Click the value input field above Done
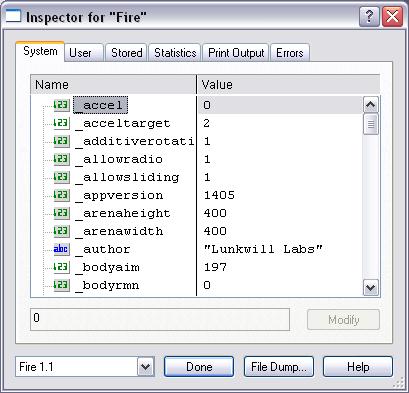This screenshot has height=393, width=409. [160, 319]
